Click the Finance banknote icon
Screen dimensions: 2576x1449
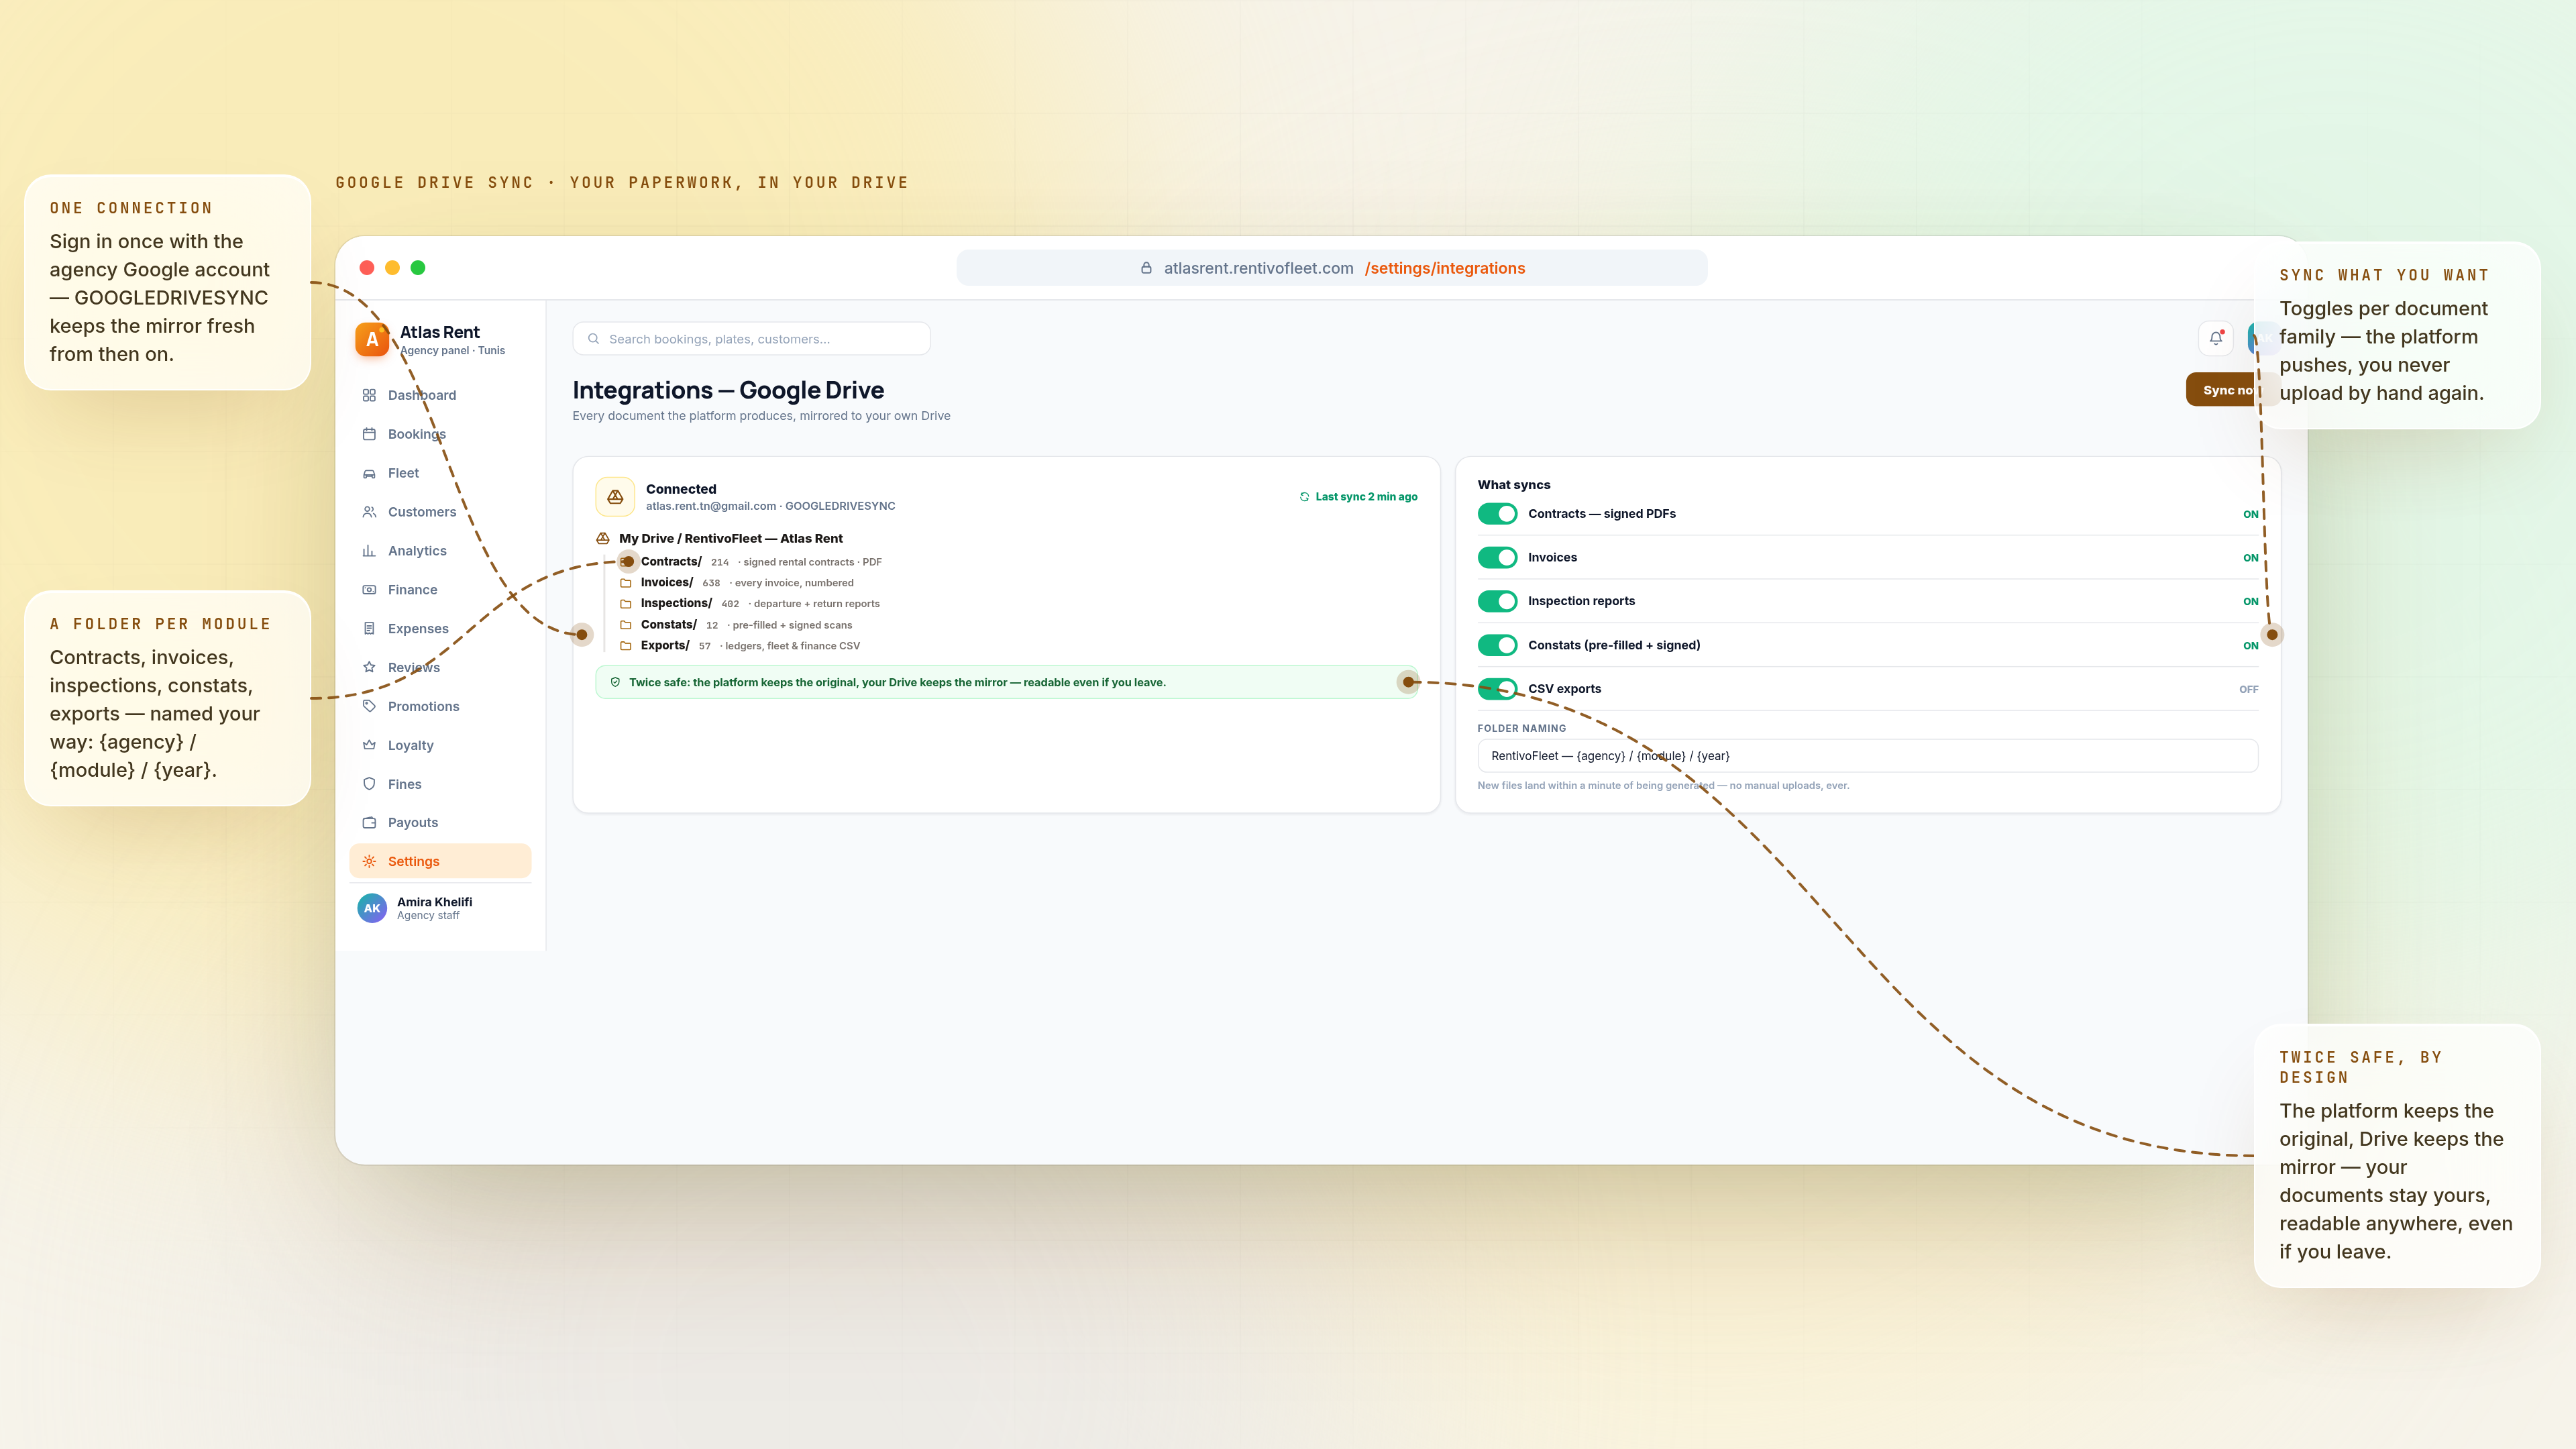(x=369, y=590)
